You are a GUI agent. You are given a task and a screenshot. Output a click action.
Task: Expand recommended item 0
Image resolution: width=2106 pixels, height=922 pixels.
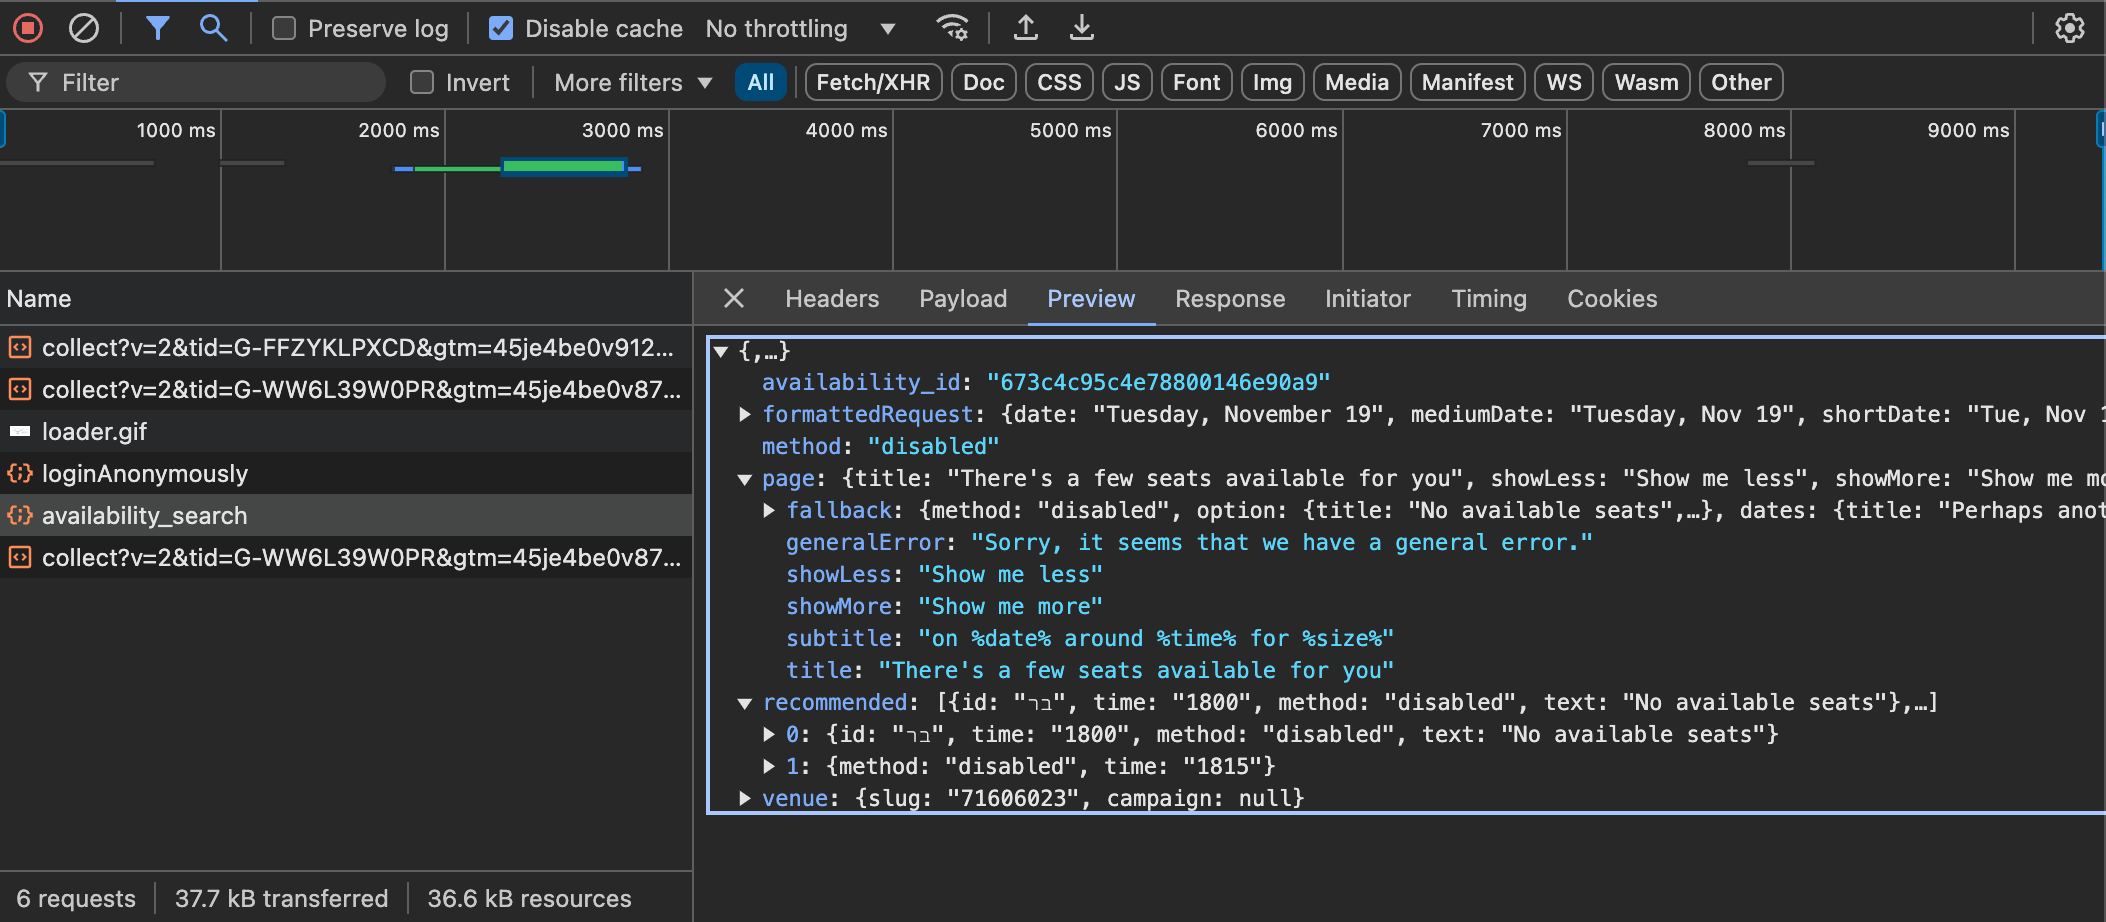point(769,734)
